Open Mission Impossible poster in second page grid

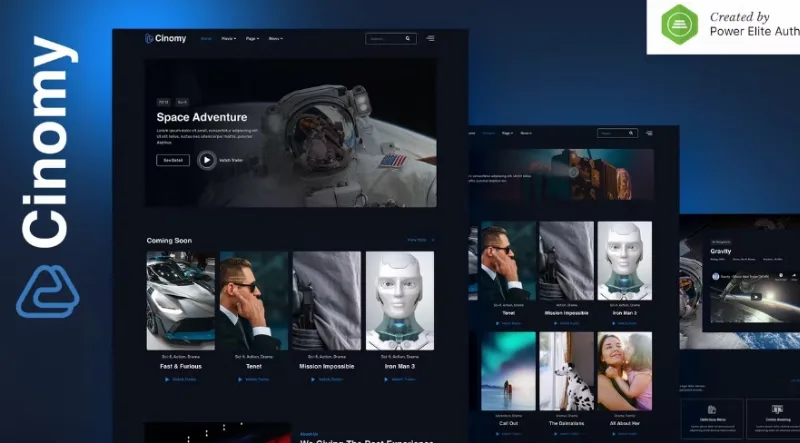pyautogui.click(x=566, y=261)
